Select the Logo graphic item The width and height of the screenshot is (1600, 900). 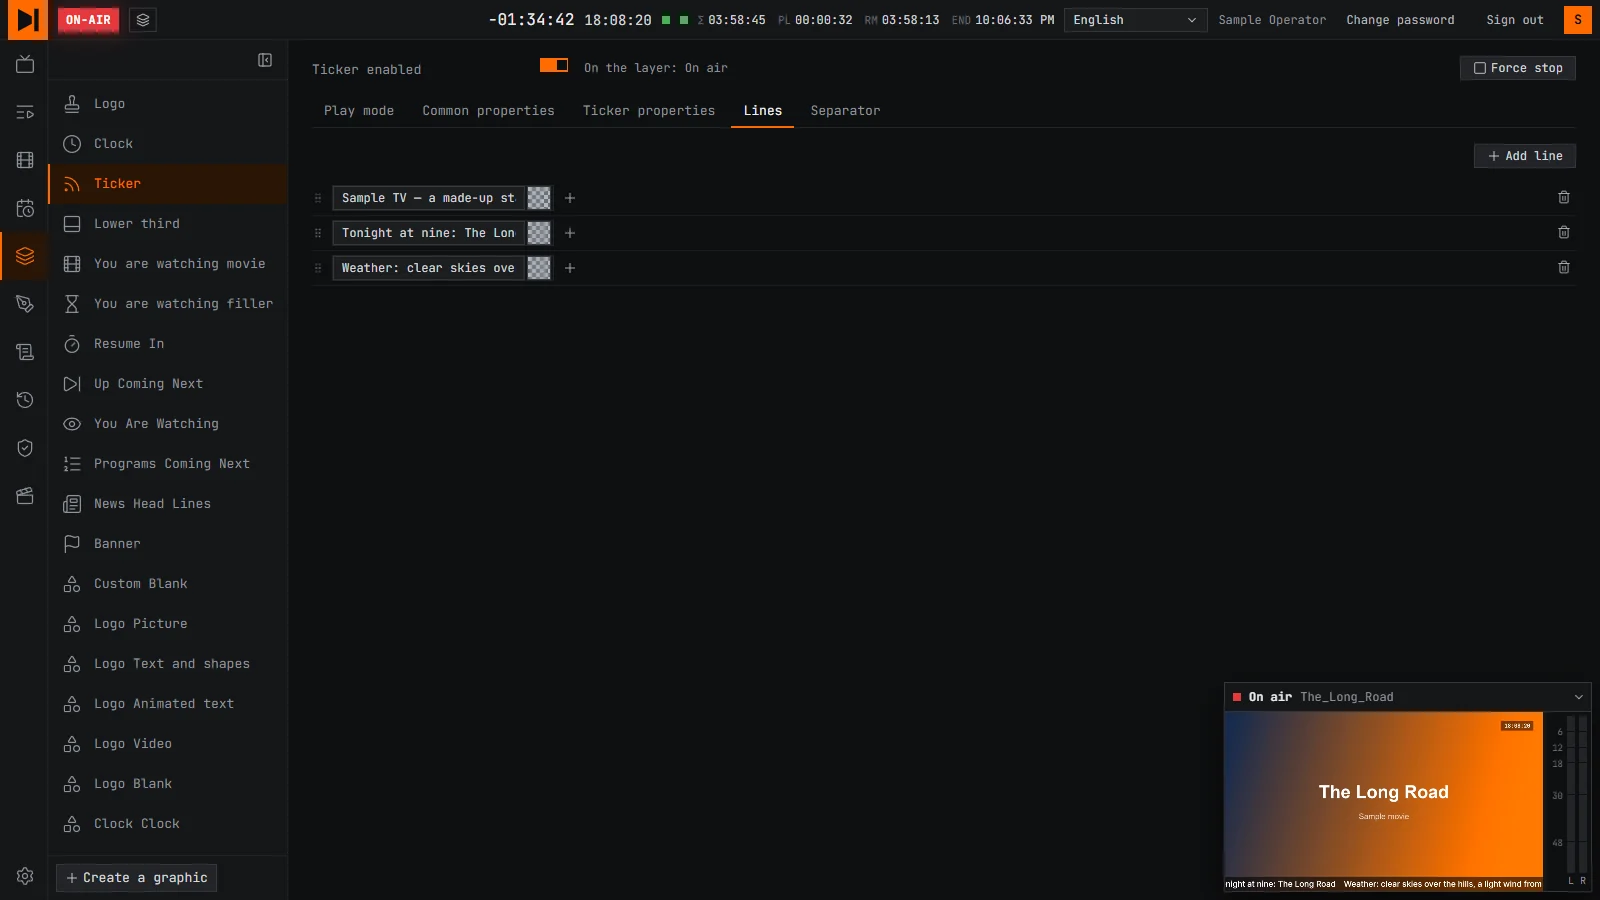pos(168,104)
